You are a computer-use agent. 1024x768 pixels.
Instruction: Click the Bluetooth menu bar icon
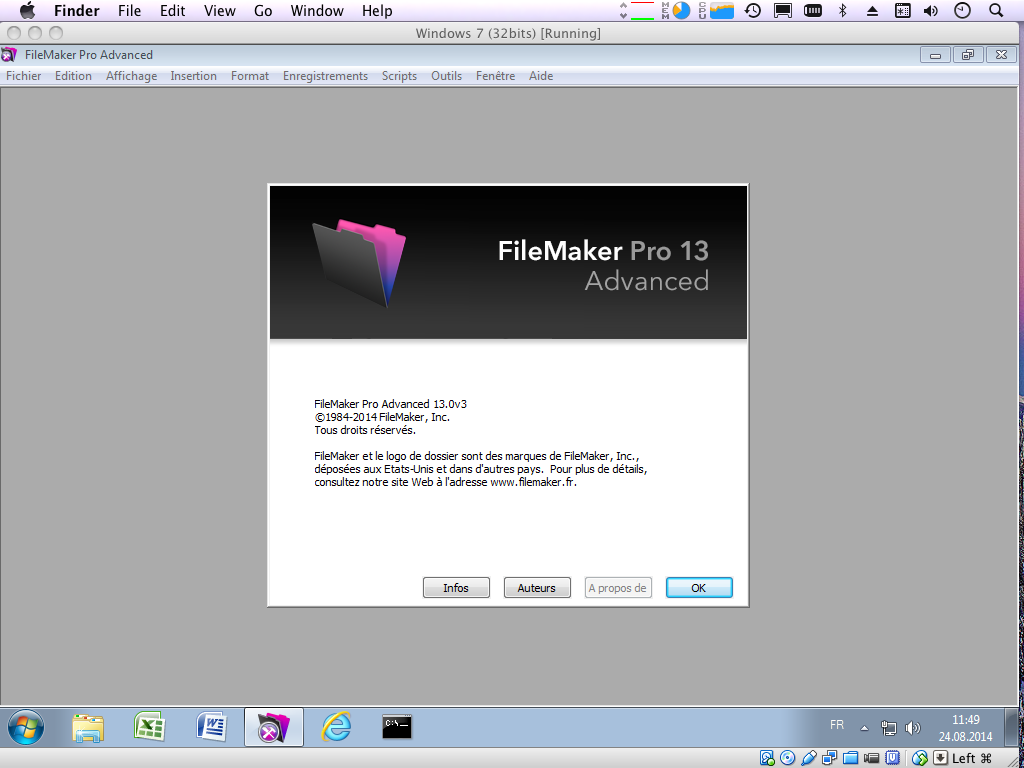(x=842, y=10)
